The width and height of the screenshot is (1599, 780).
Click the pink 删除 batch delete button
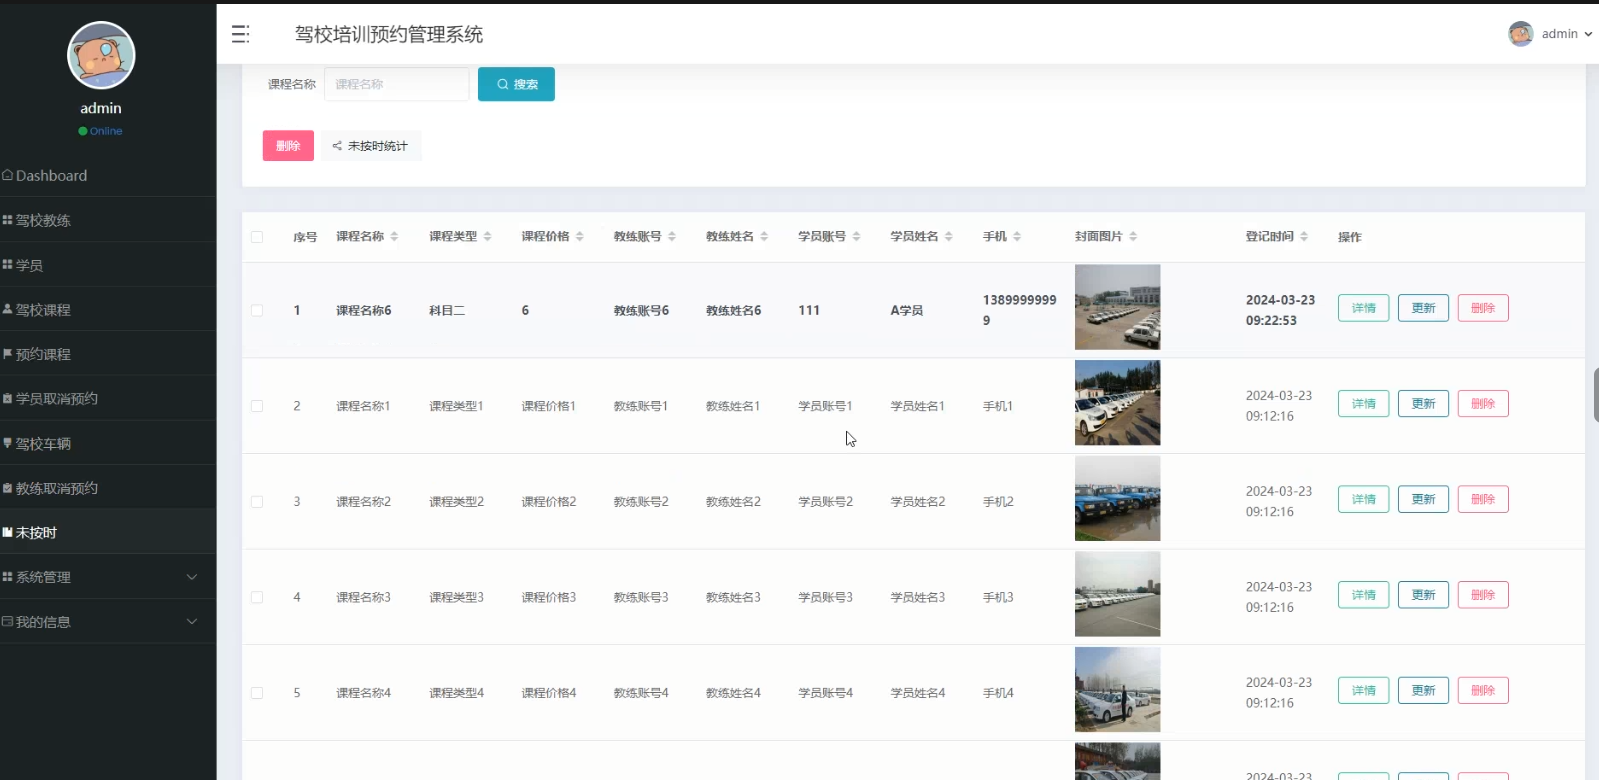[x=288, y=146]
